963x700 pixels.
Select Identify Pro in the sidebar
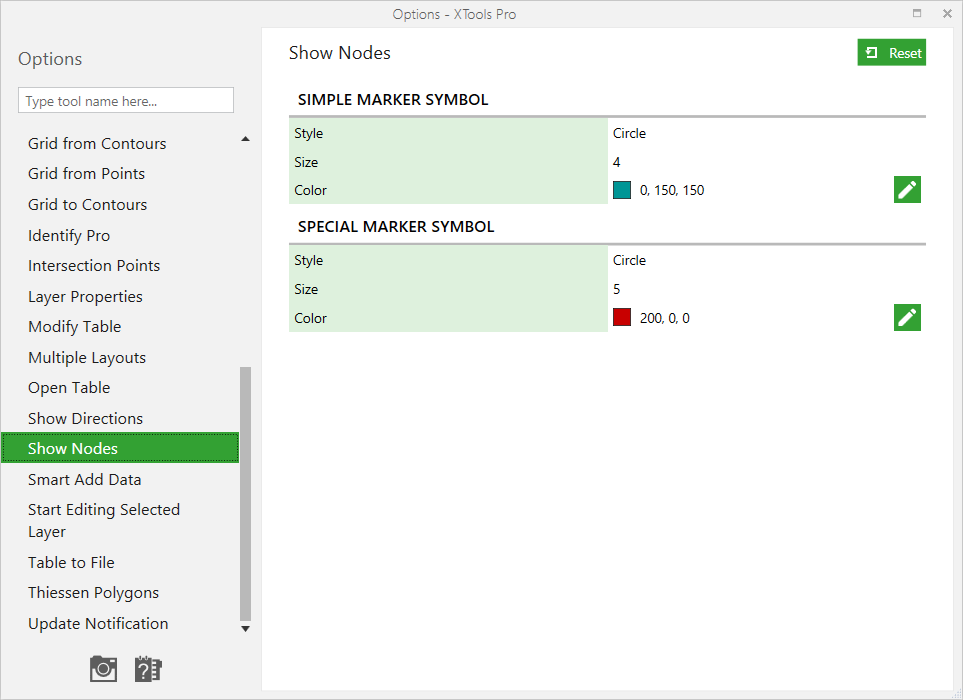69,235
